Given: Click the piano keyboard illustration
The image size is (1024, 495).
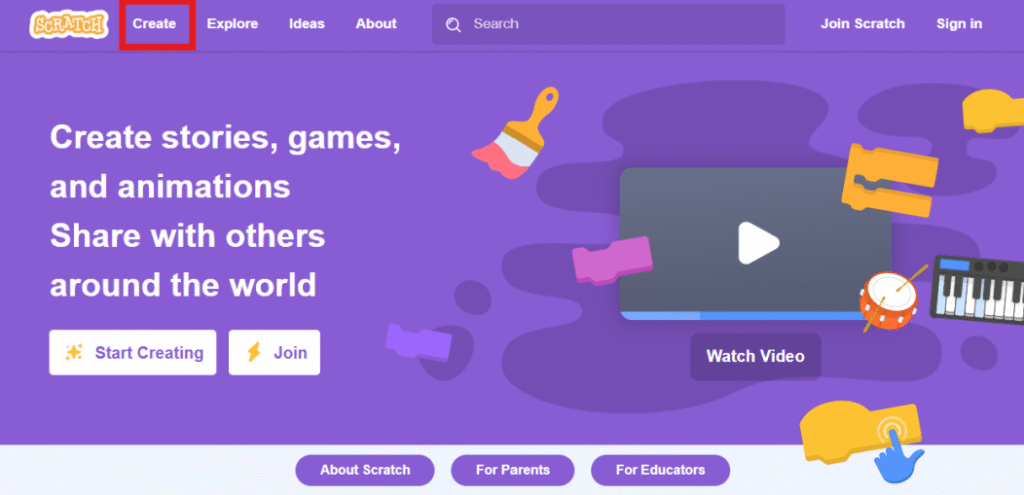Looking at the screenshot, I should pyautogui.click(x=978, y=290).
